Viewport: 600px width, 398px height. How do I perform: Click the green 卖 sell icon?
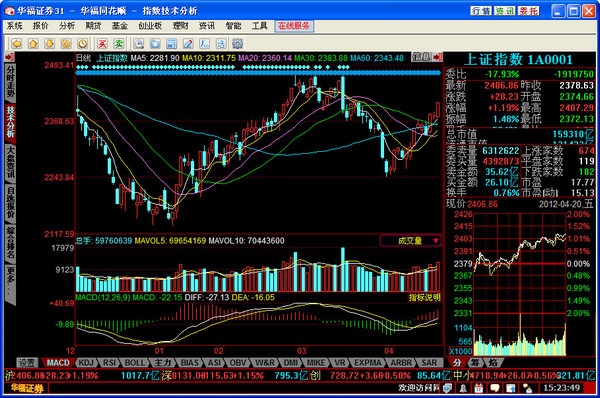coord(119,44)
